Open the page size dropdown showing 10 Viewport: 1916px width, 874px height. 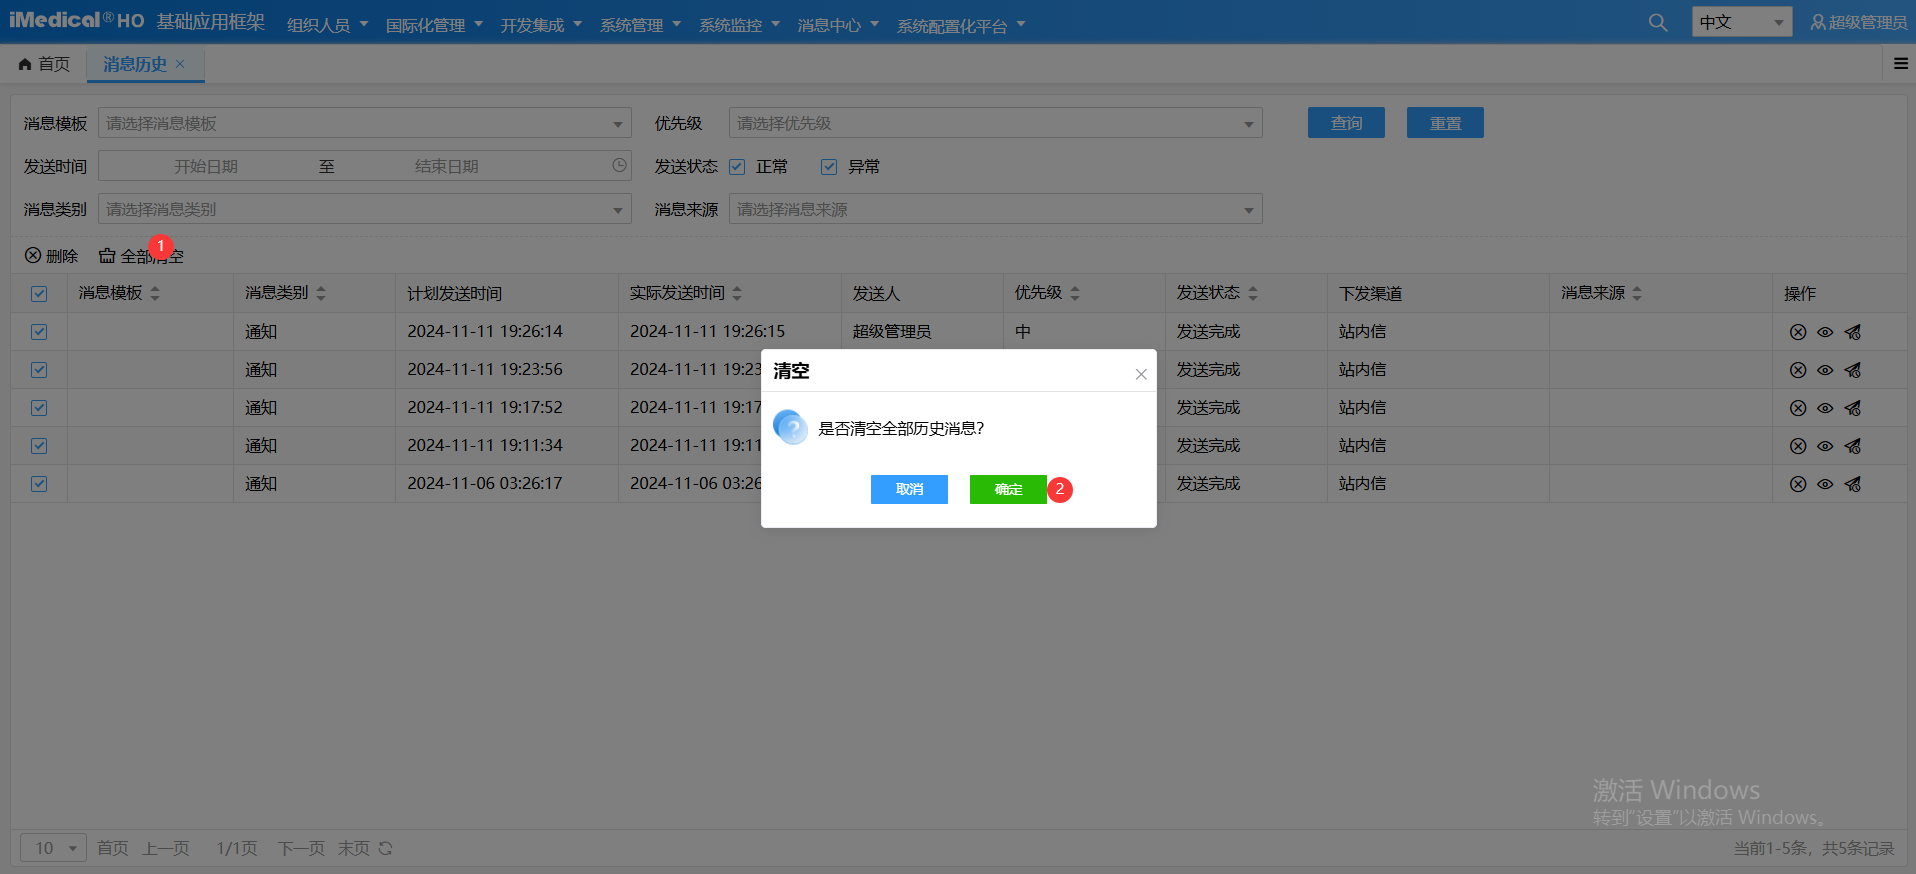(x=54, y=848)
